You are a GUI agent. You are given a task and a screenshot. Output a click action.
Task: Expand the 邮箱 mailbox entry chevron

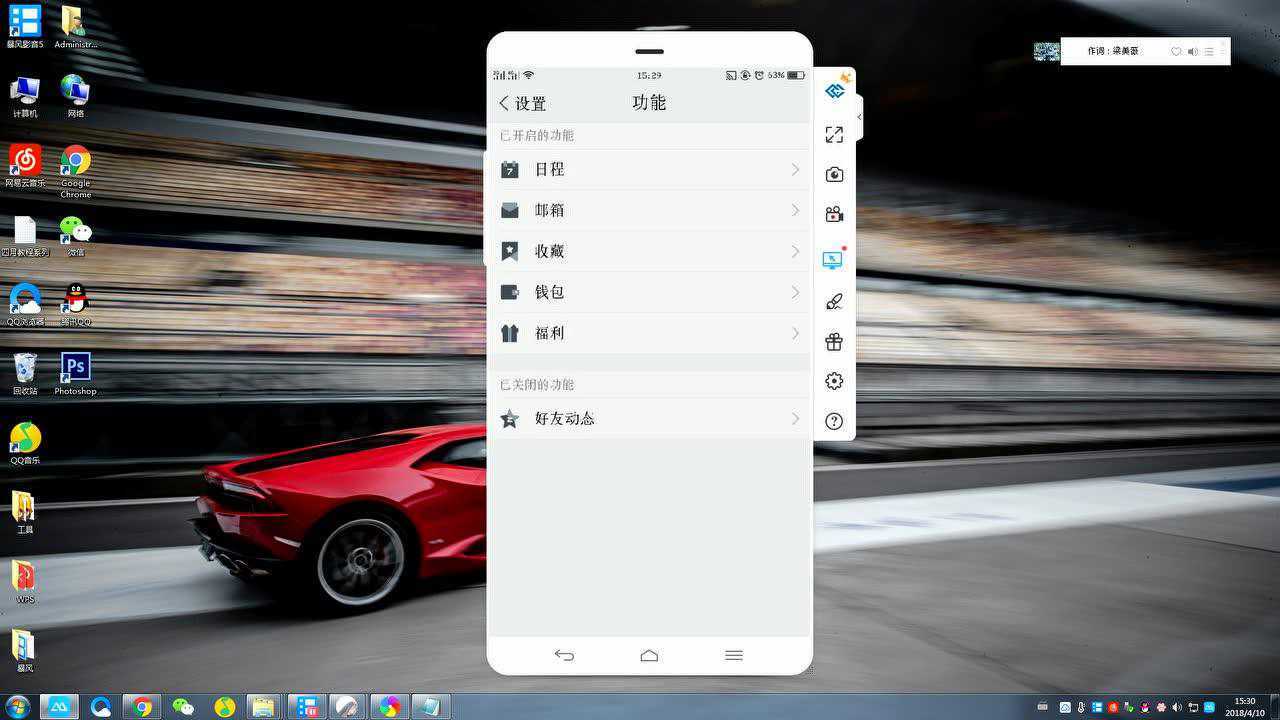click(x=795, y=210)
